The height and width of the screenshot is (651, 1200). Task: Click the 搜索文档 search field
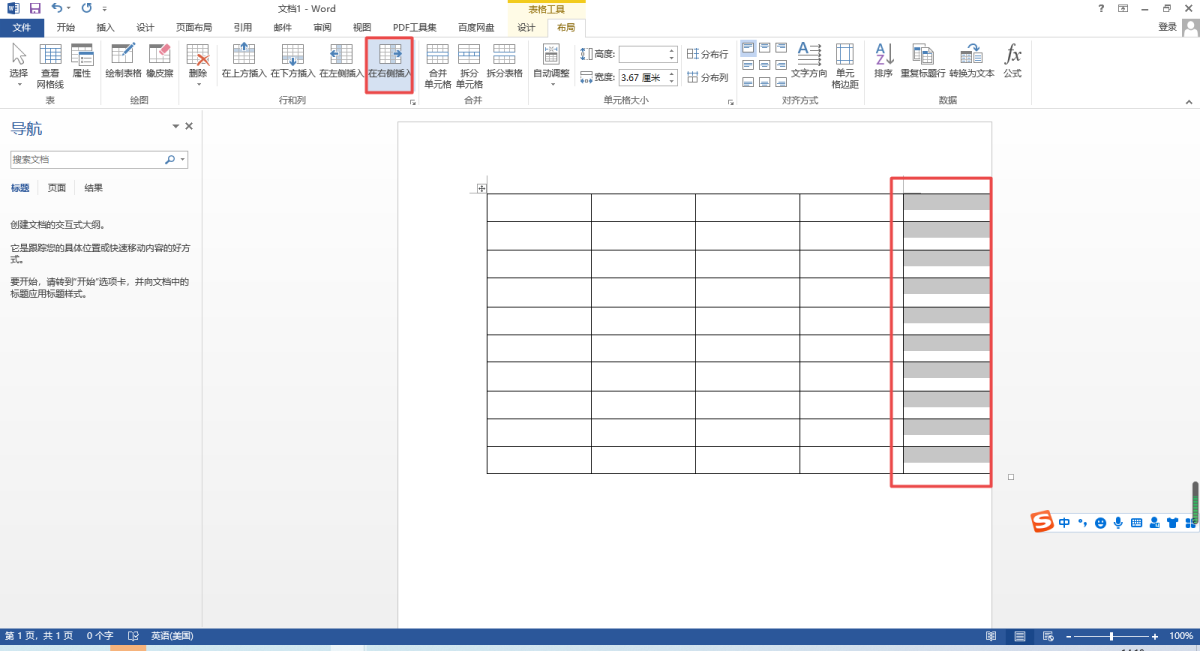pos(88,159)
